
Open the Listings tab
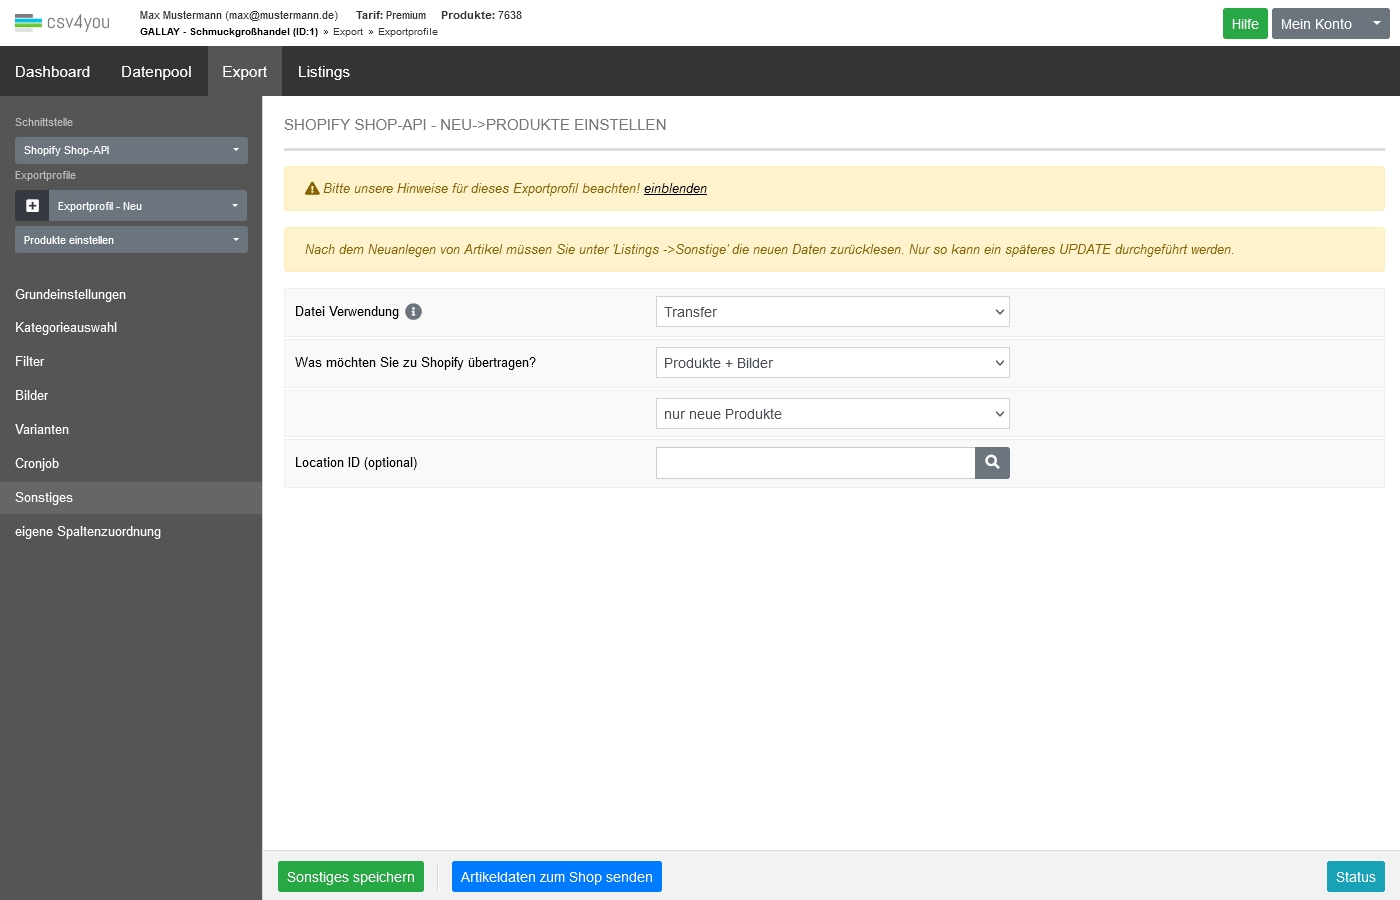[x=323, y=72]
